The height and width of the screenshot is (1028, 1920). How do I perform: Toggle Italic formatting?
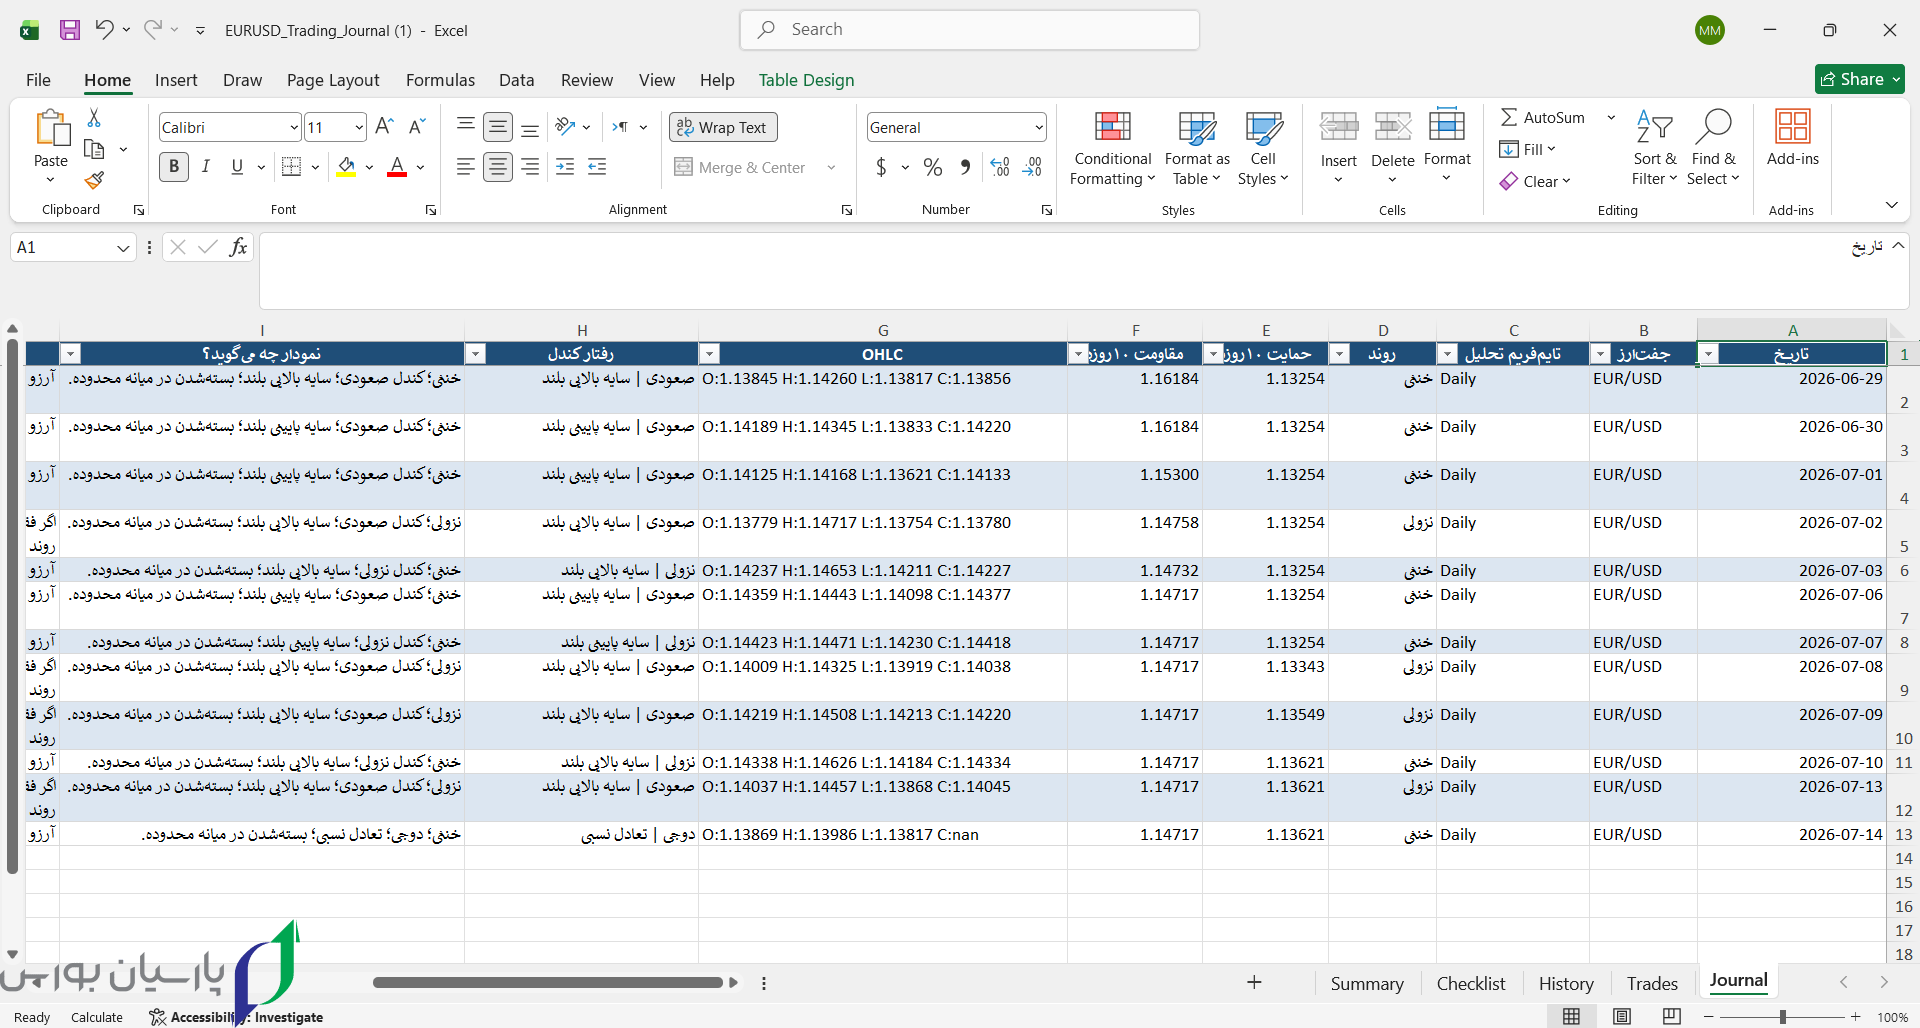tap(206, 167)
